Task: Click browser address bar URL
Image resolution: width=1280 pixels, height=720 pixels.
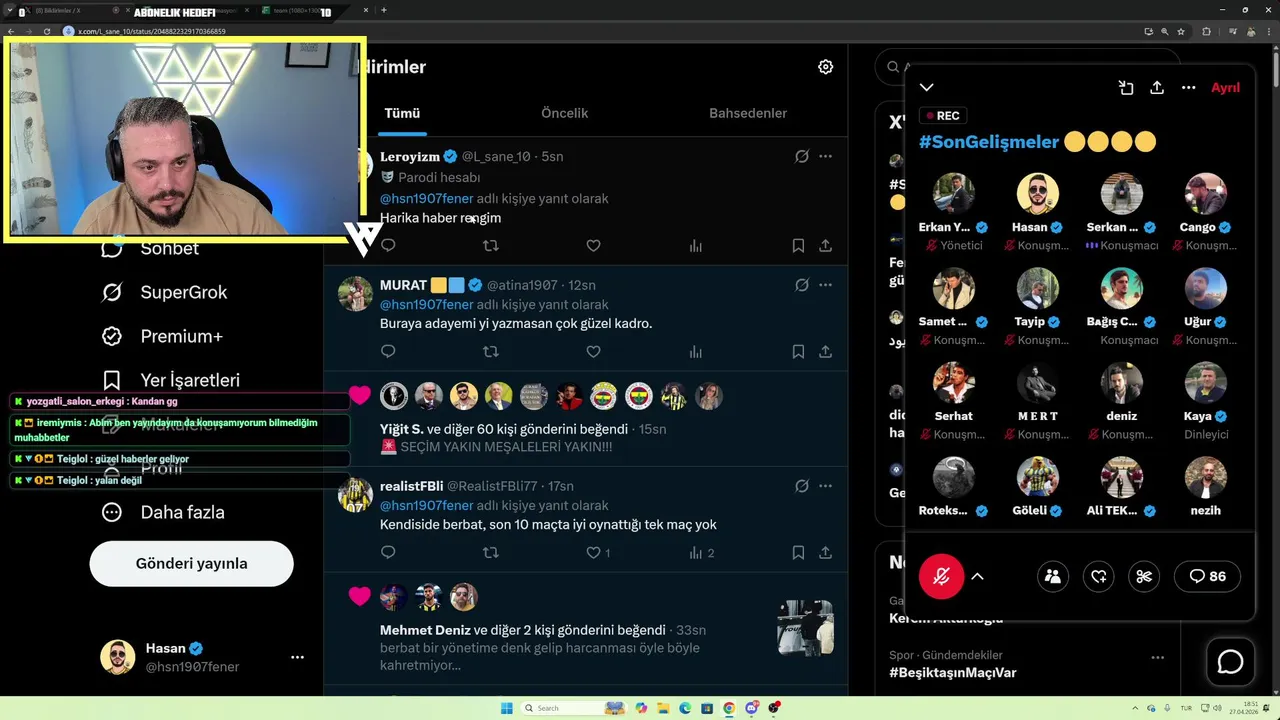Action: [152, 31]
